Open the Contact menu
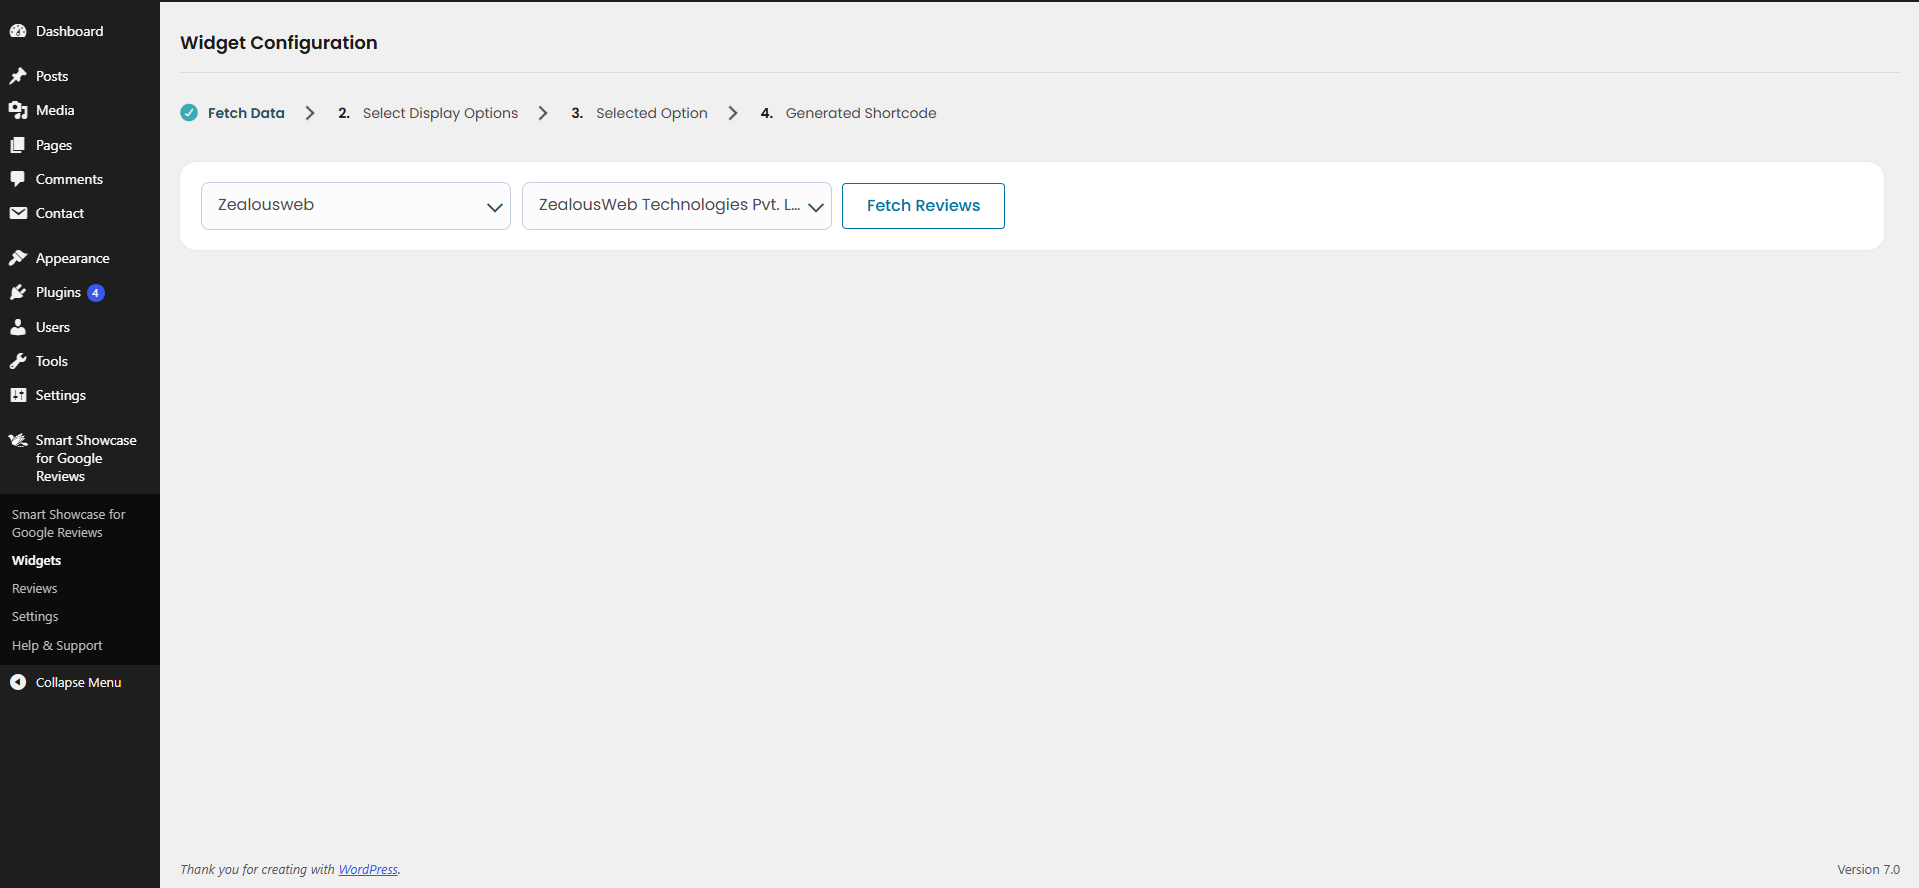 click(x=80, y=213)
